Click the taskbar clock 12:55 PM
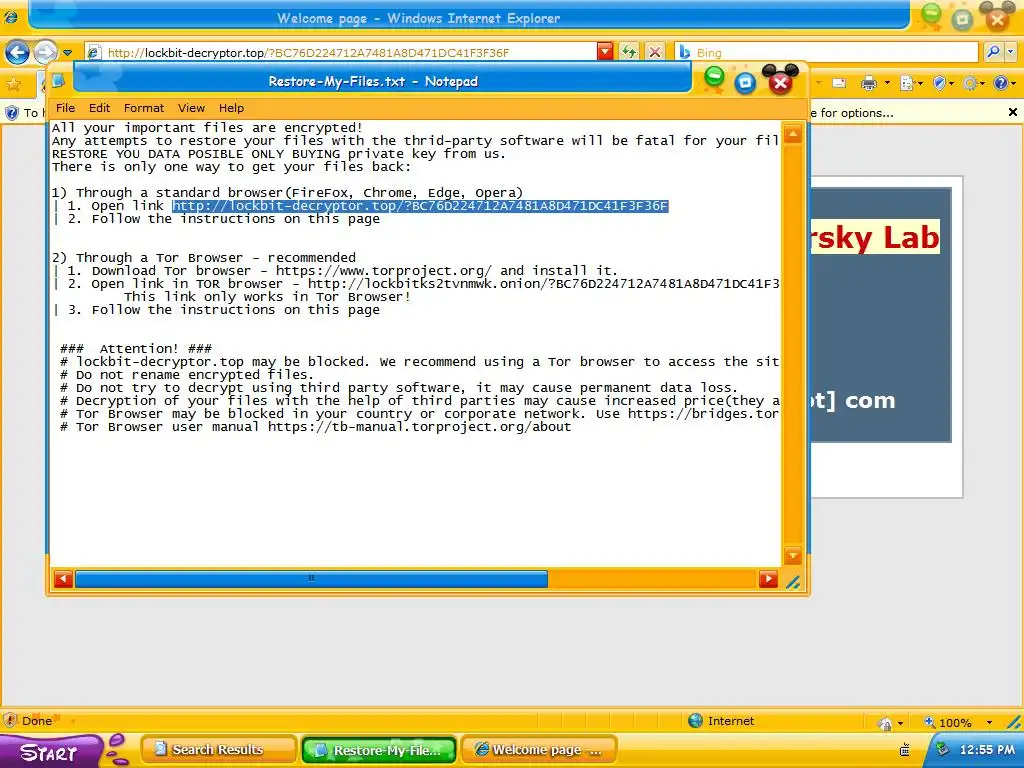Screen dimensions: 1024x768 [x=987, y=750]
